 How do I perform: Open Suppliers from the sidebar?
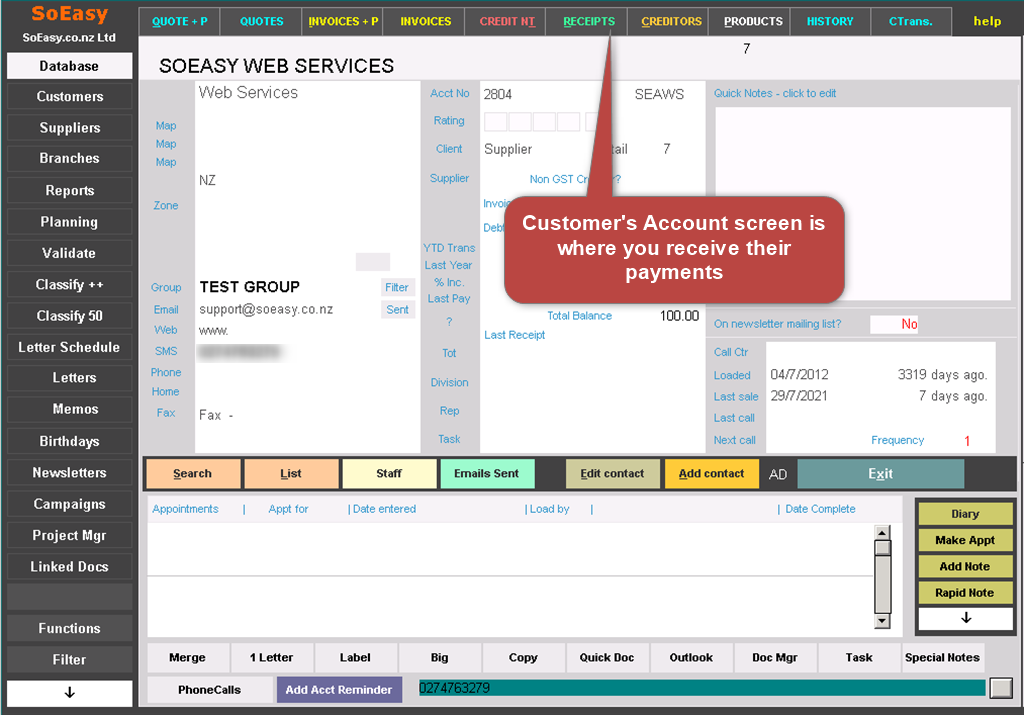point(69,128)
